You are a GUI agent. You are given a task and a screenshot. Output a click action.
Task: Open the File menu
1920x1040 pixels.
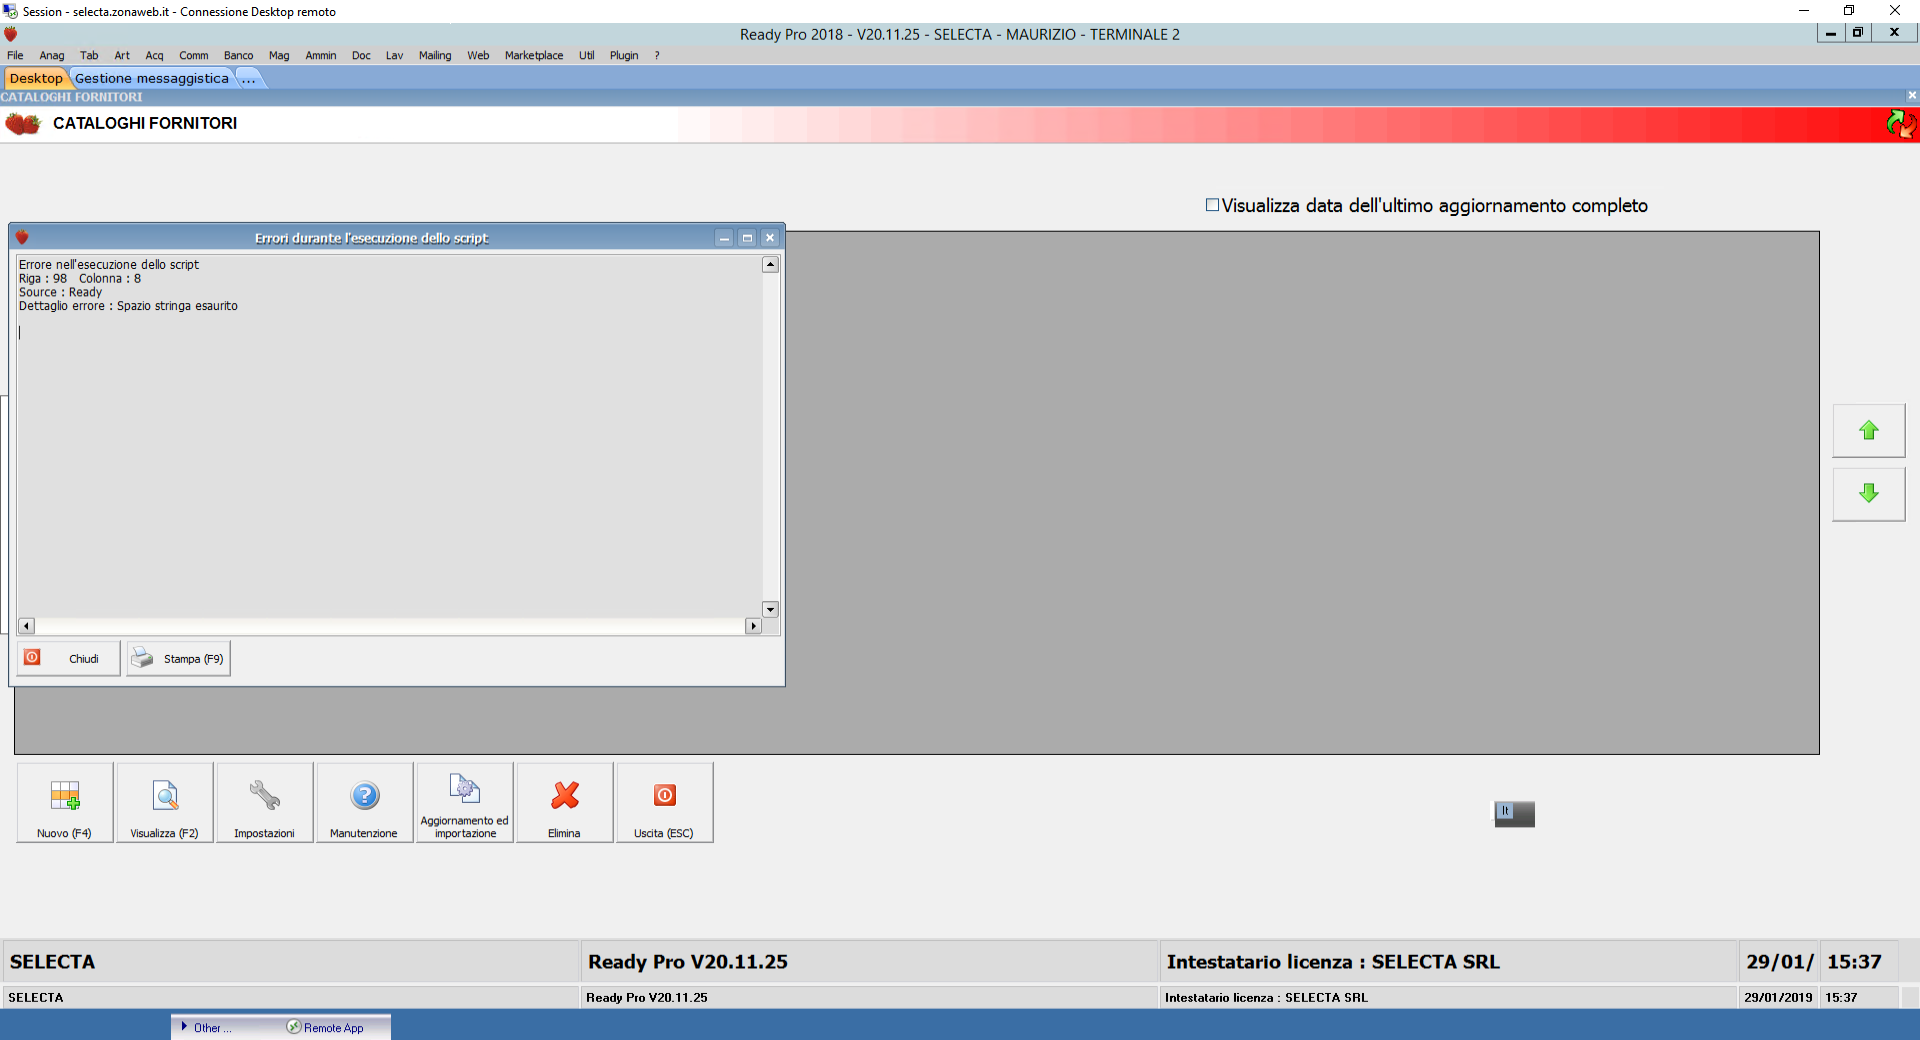[15, 55]
